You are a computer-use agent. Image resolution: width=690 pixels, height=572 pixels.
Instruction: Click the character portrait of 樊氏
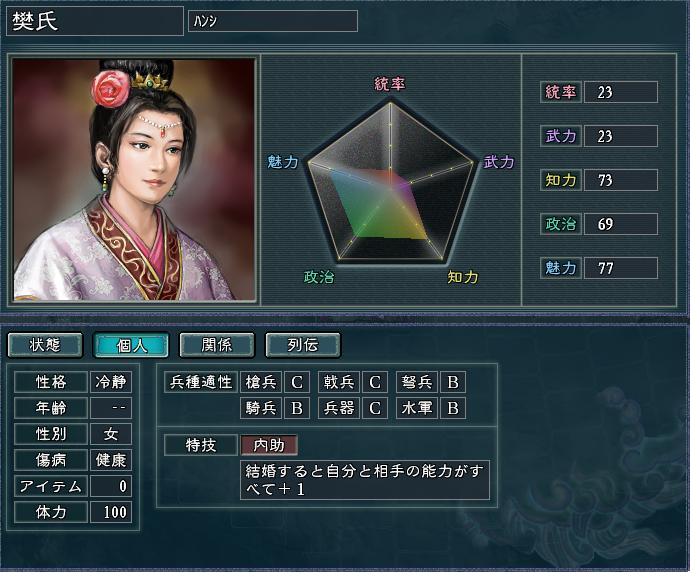click(x=134, y=180)
